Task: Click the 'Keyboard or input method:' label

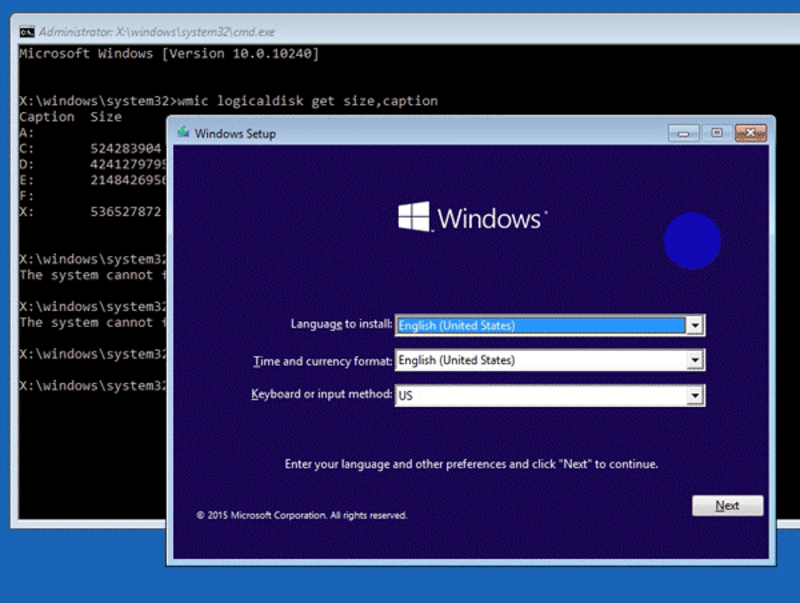Action: pyautogui.click(x=321, y=394)
